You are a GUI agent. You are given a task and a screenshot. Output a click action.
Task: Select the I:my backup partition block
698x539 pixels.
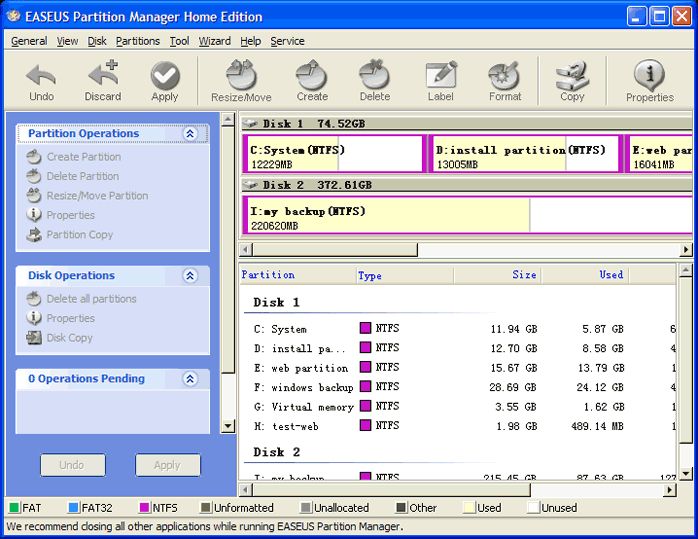point(467,215)
